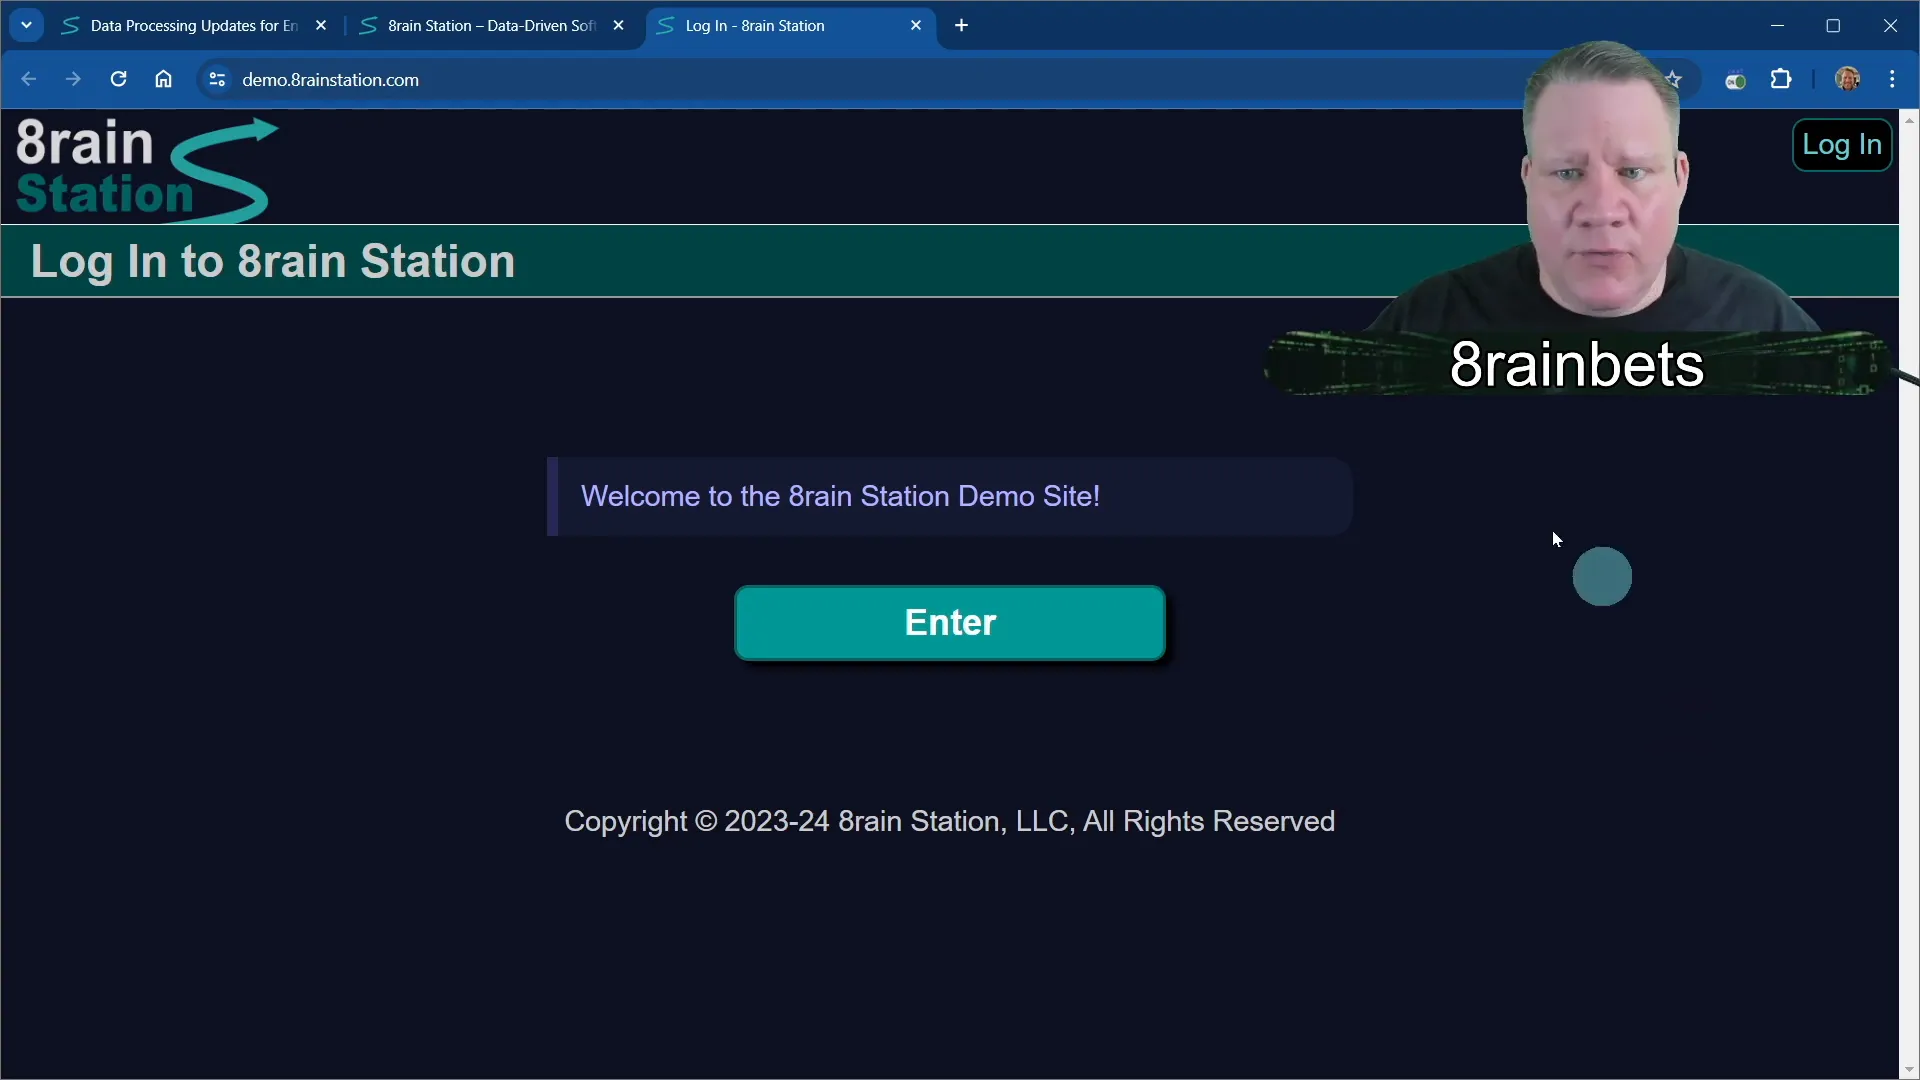This screenshot has width=1920, height=1080.
Task: Open a new browser tab
Action: [x=962, y=26]
